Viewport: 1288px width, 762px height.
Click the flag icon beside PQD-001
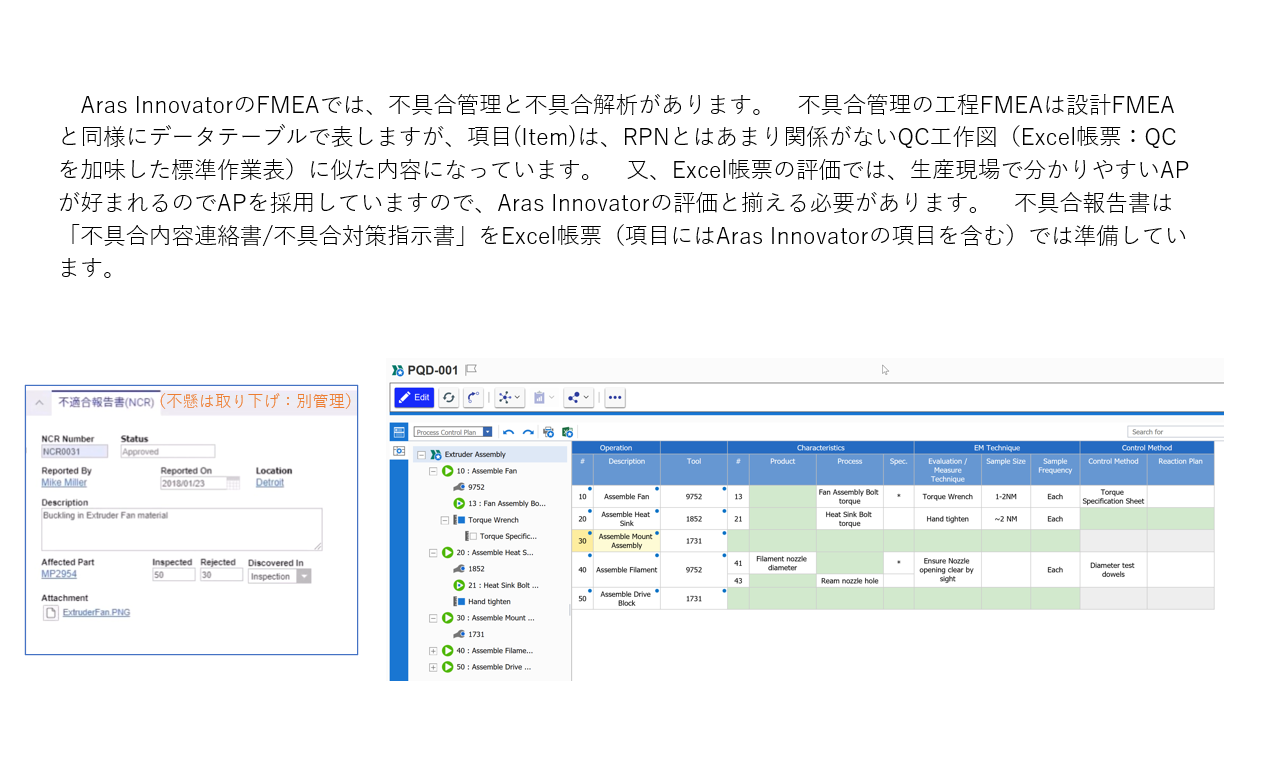point(471,370)
